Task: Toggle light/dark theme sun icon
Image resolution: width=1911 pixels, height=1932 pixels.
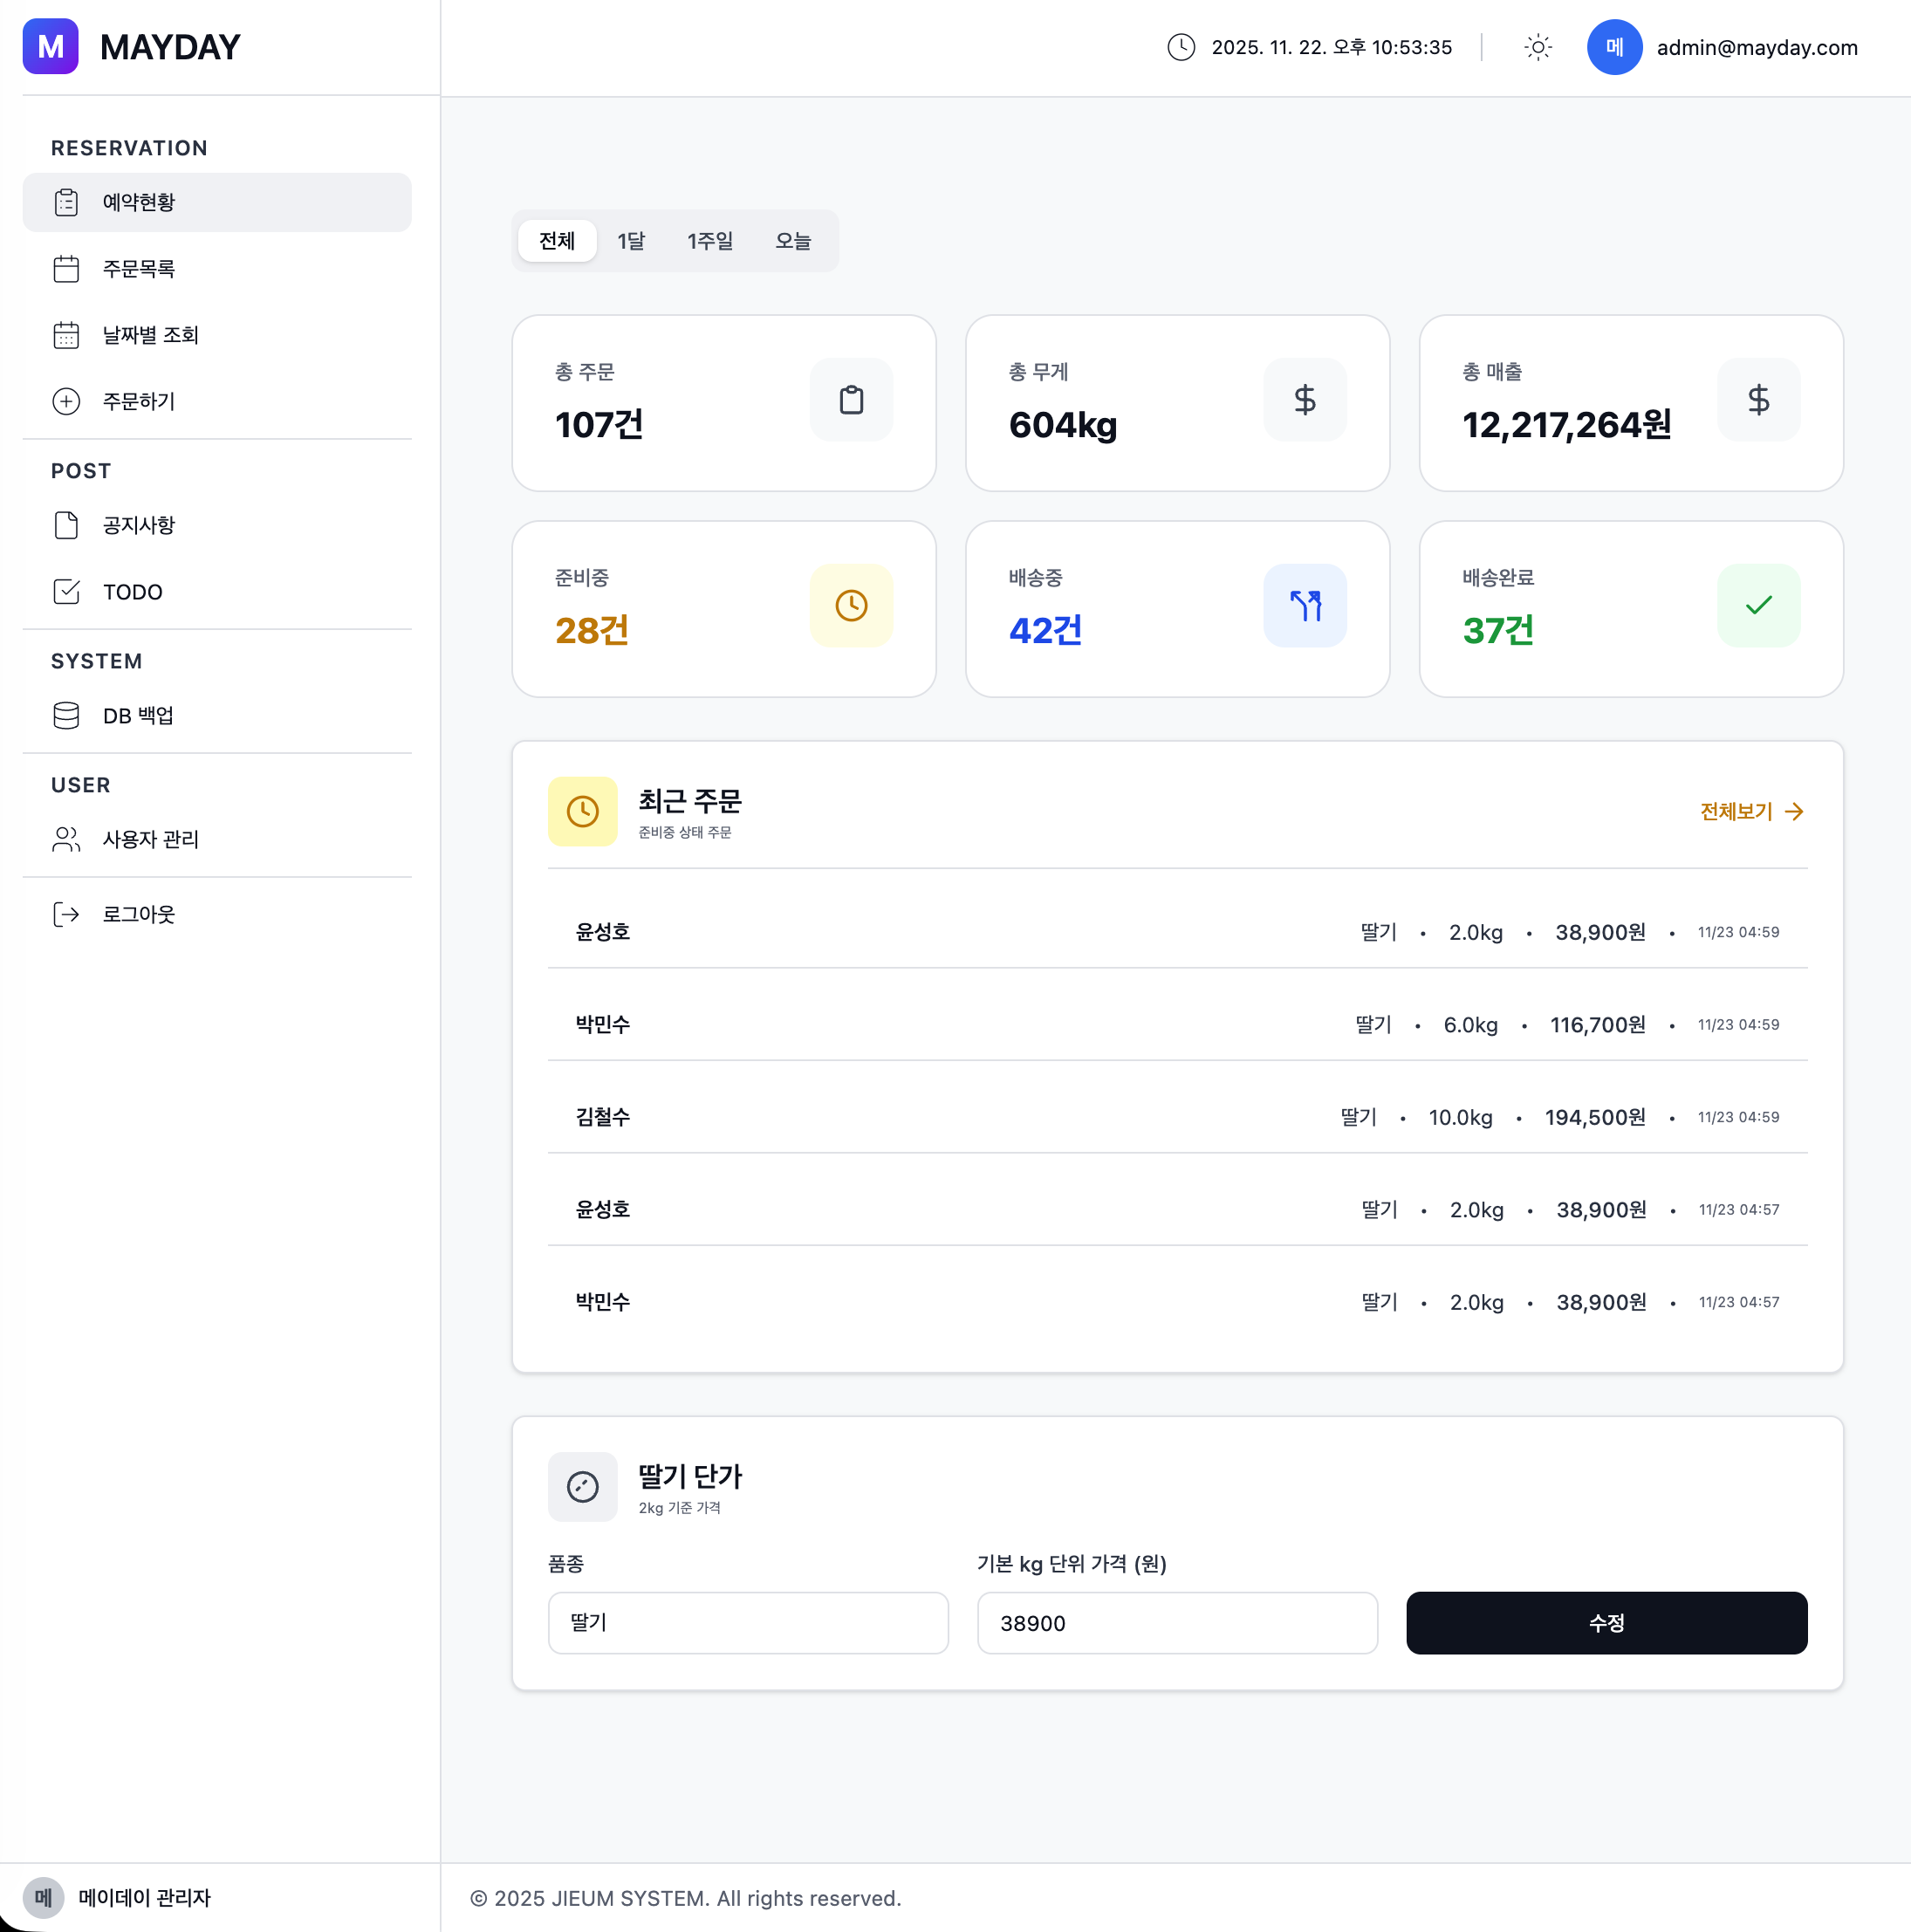Action: click(1537, 47)
